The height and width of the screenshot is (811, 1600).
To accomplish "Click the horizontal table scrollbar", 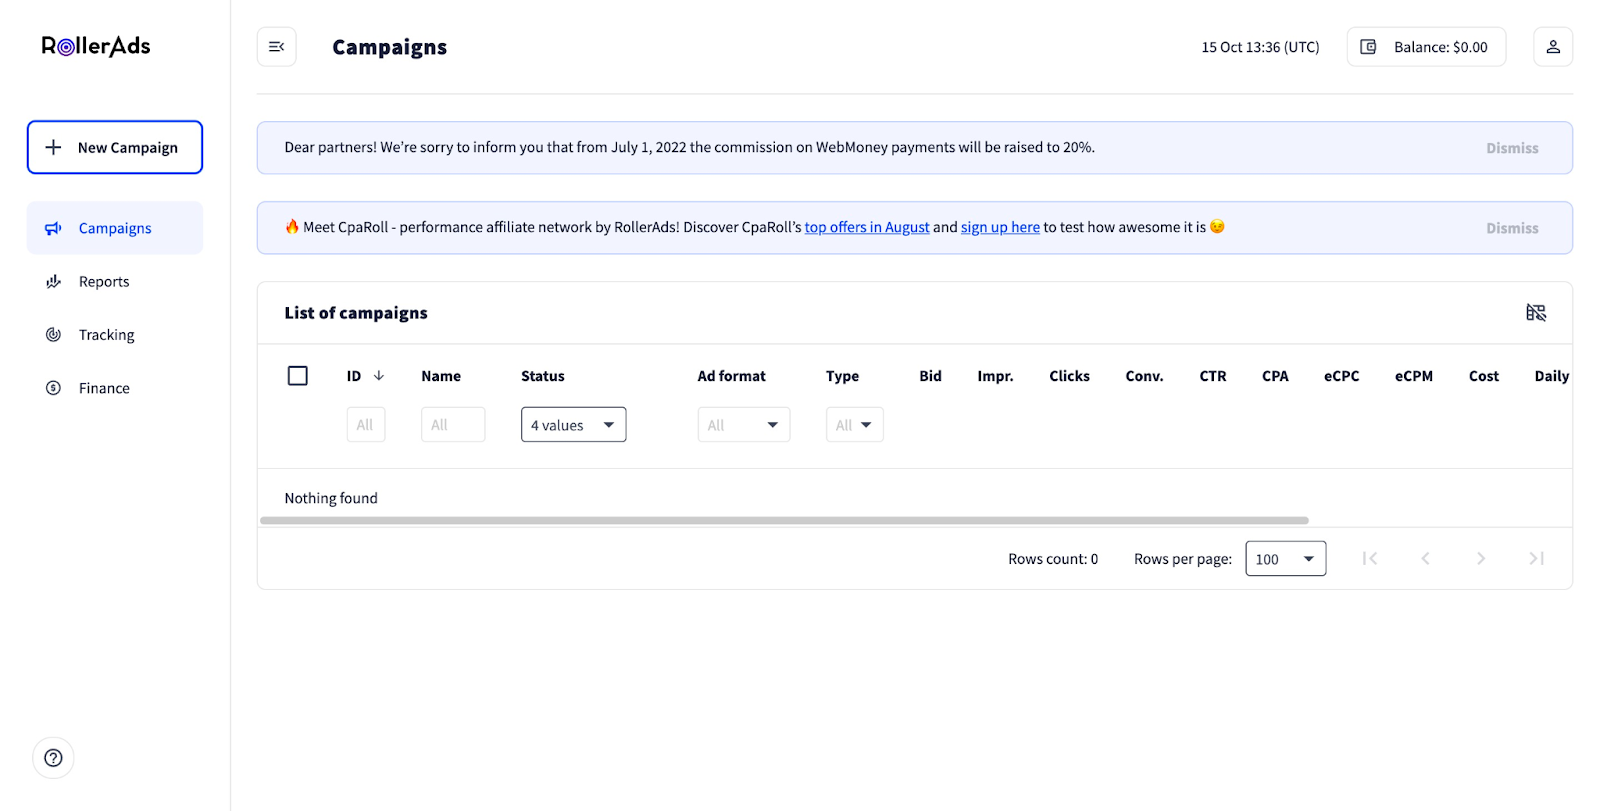I will tap(784, 520).
